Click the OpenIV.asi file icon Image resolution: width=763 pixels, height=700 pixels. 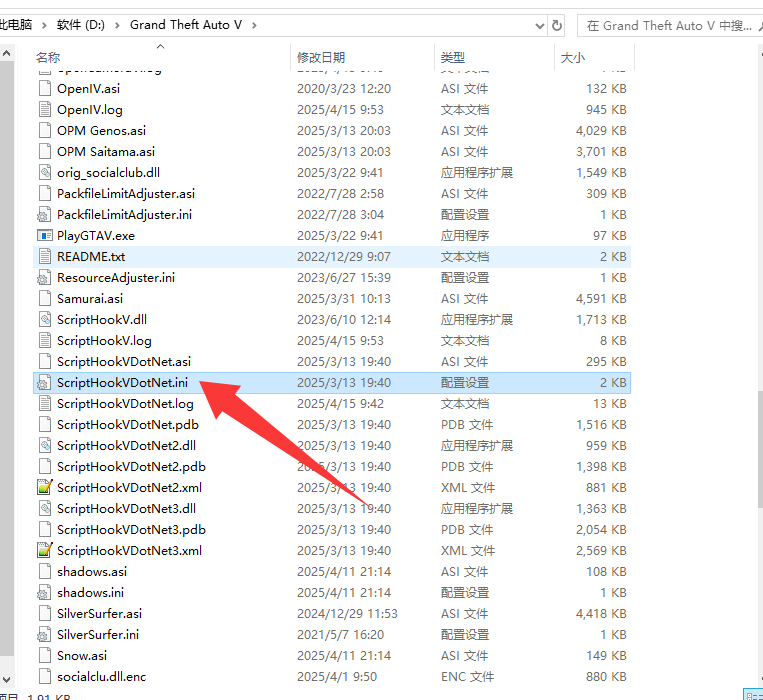coord(45,89)
